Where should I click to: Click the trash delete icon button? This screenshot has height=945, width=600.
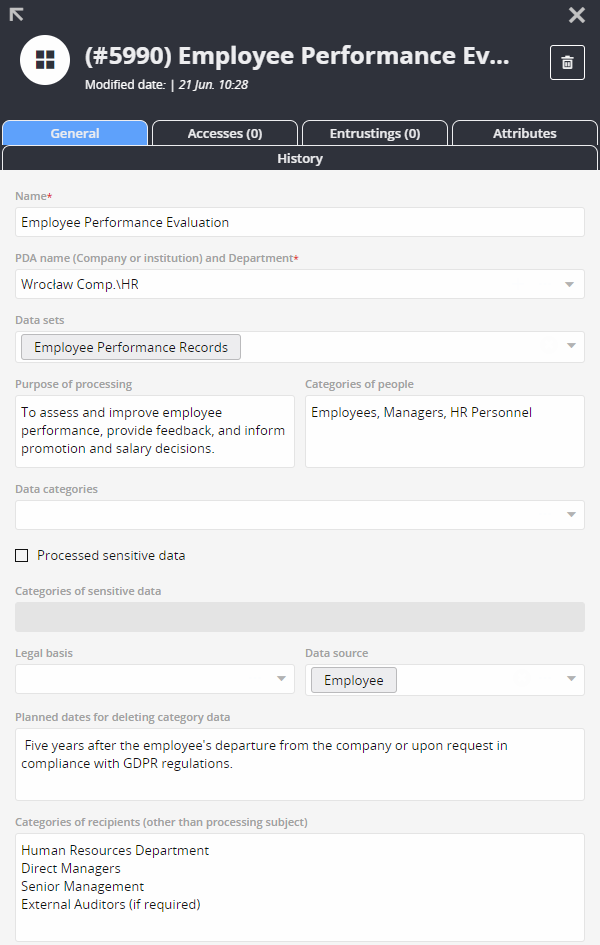[567, 62]
